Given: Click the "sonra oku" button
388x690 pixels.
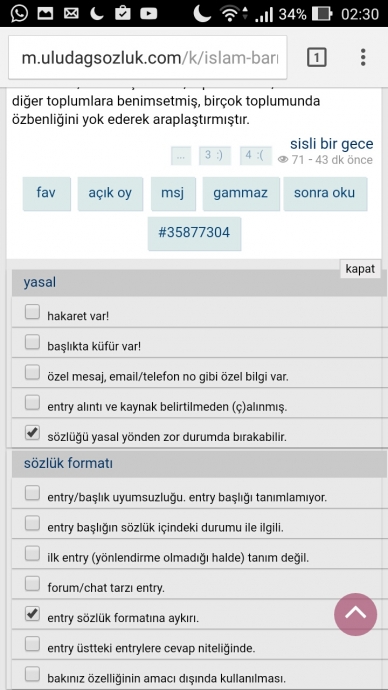Looking at the screenshot, I should [325, 194].
